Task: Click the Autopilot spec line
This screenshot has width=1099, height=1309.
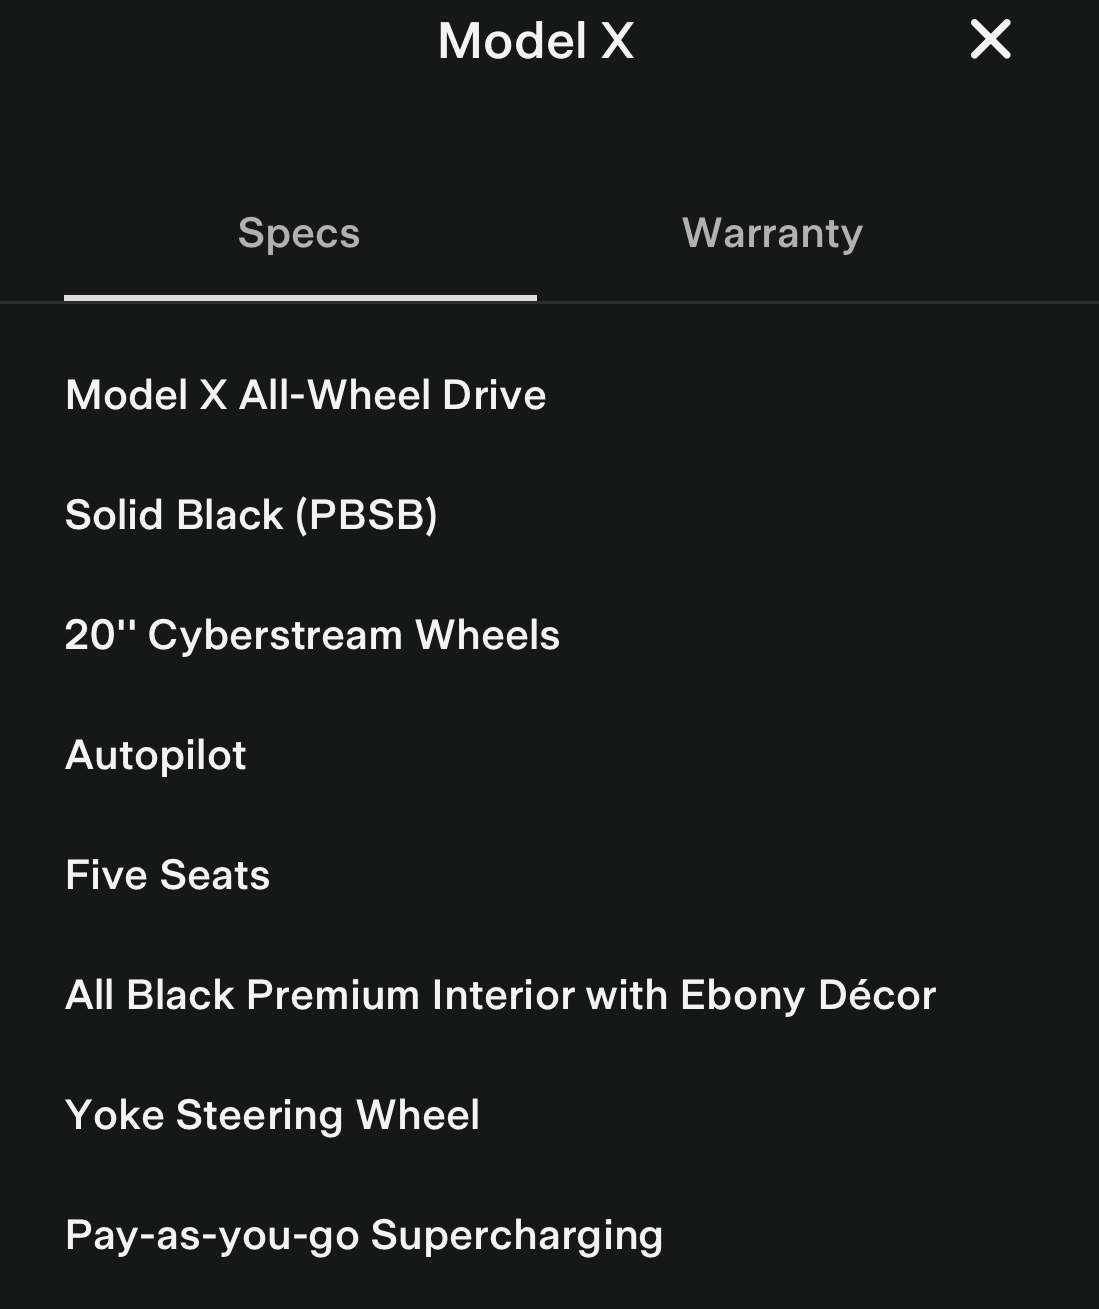Action: (x=156, y=755)
